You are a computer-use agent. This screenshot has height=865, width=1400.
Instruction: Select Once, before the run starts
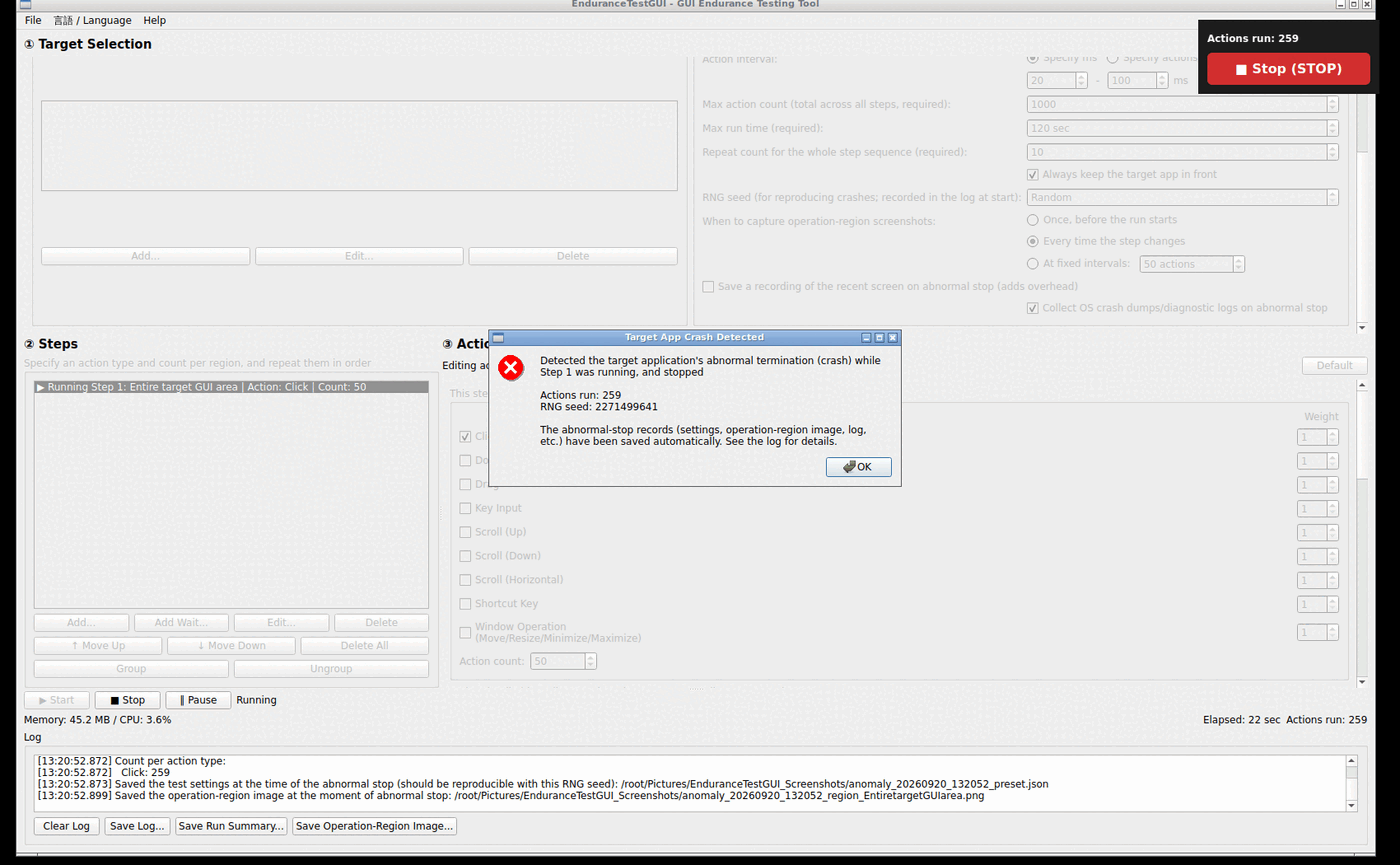(1102, 219)
